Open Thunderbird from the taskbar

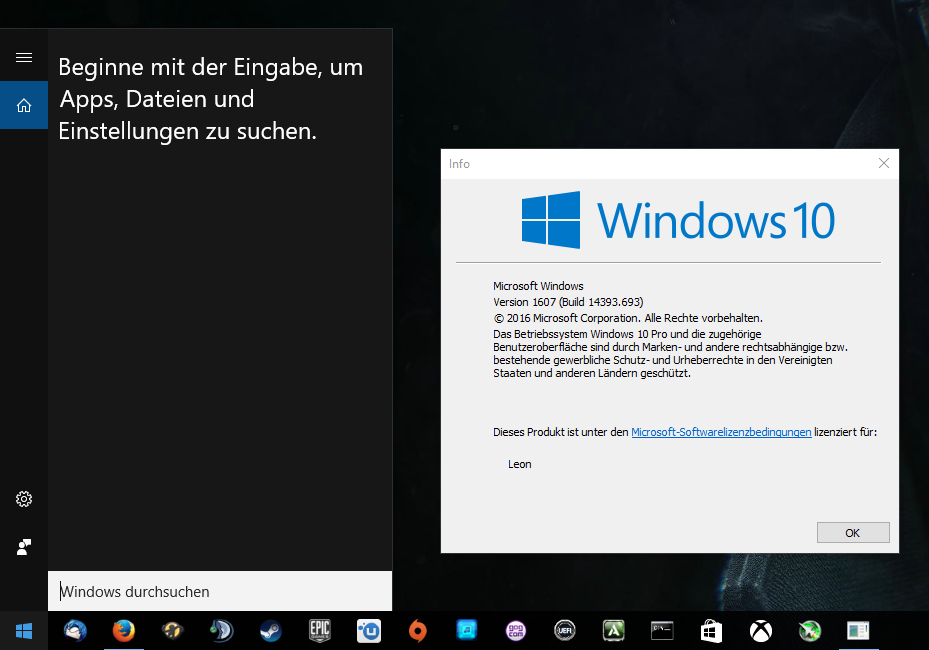coord(75,631)
